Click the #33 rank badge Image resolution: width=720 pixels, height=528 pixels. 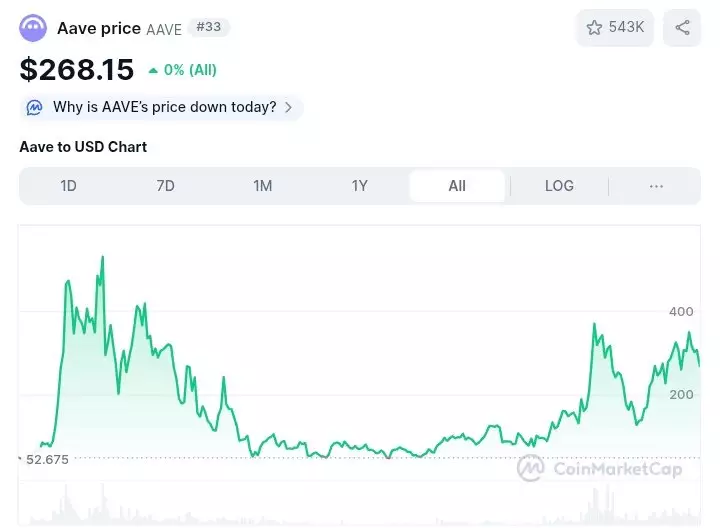[208, 27]
